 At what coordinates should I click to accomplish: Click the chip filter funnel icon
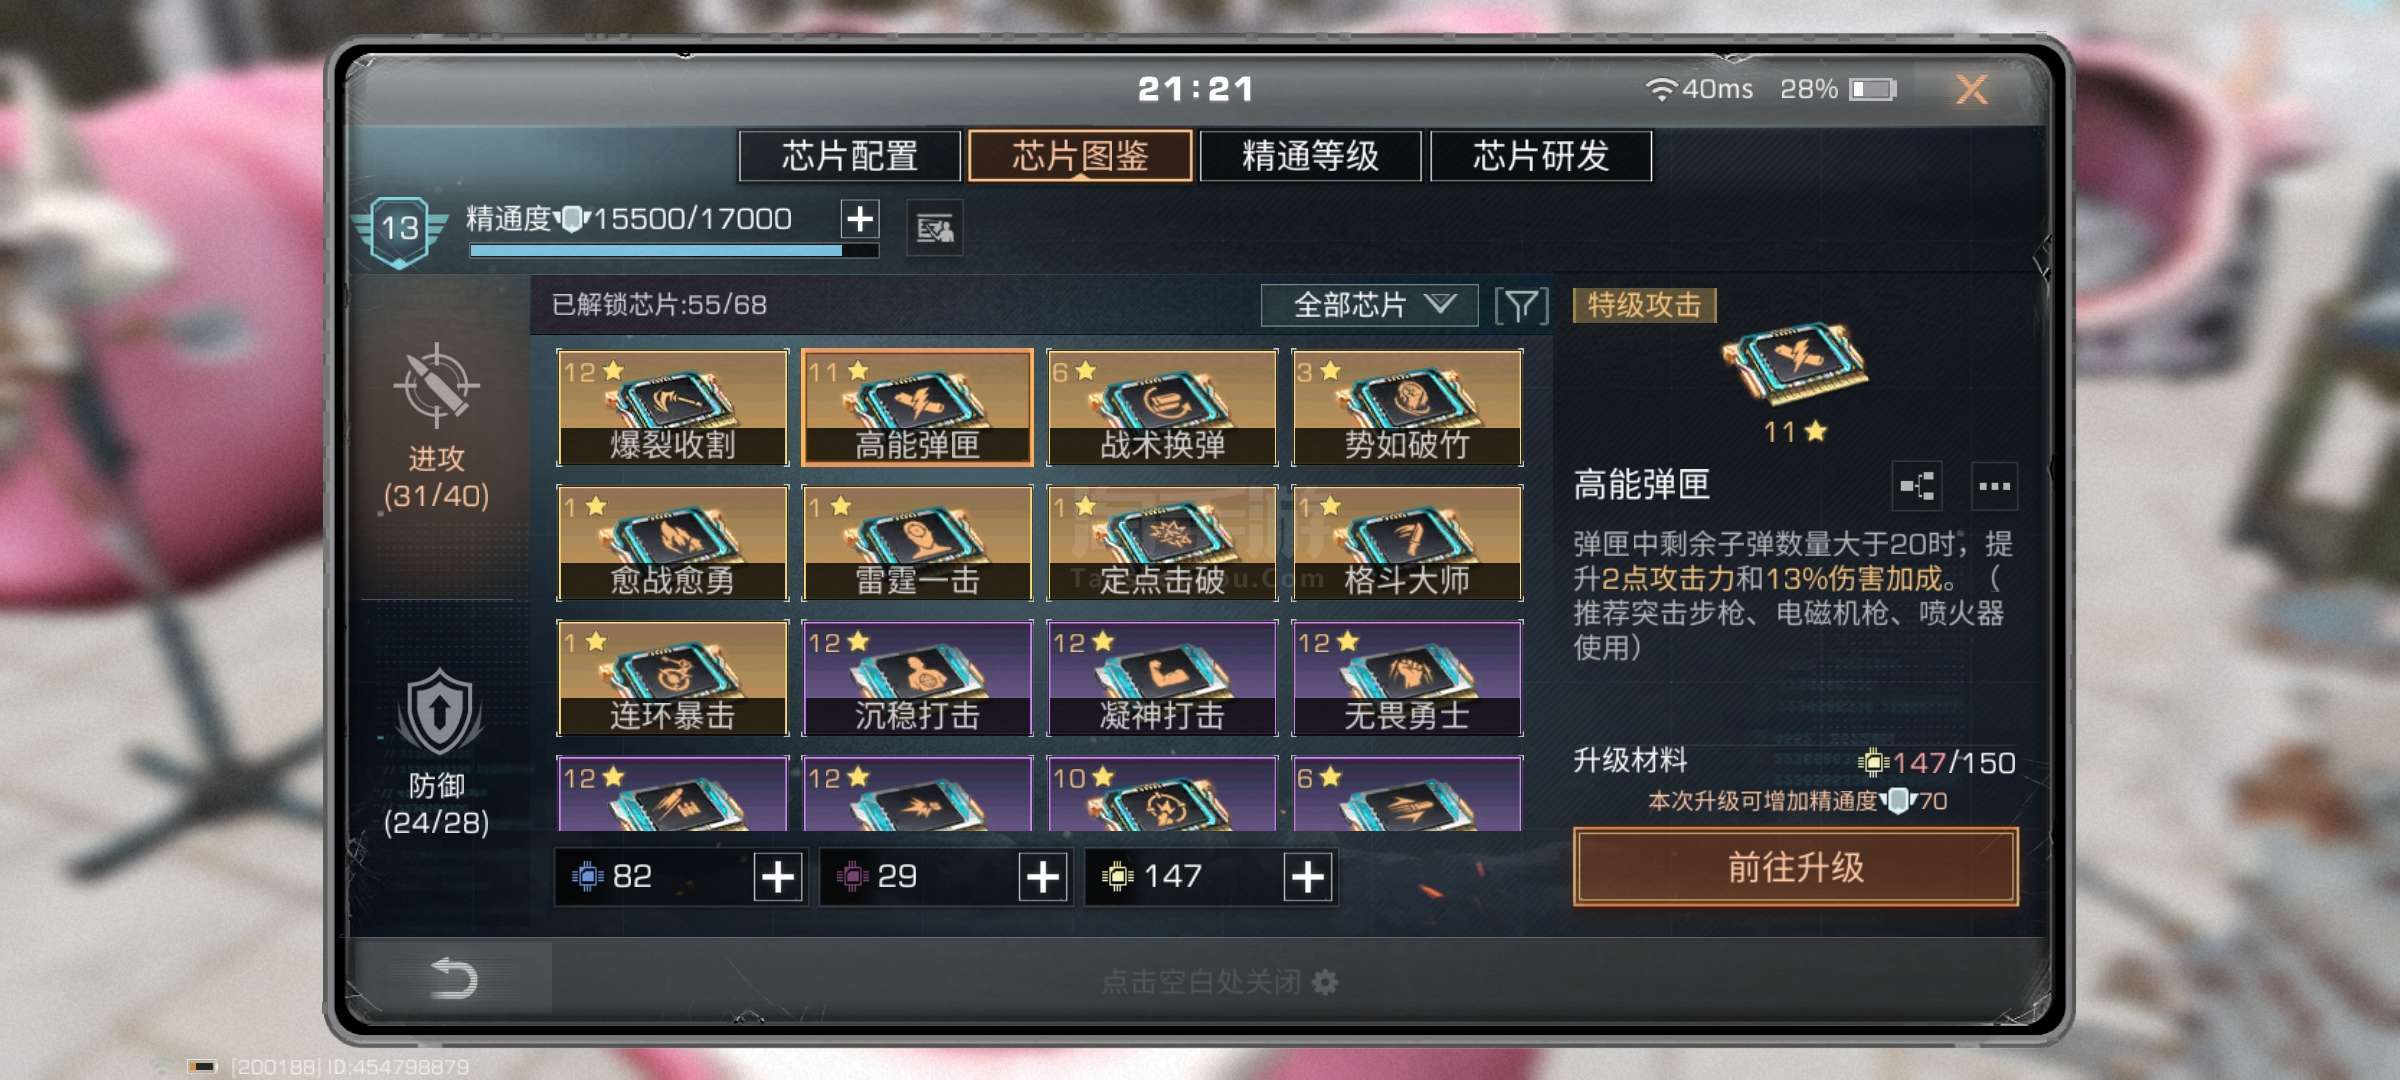pos(1521,306)
